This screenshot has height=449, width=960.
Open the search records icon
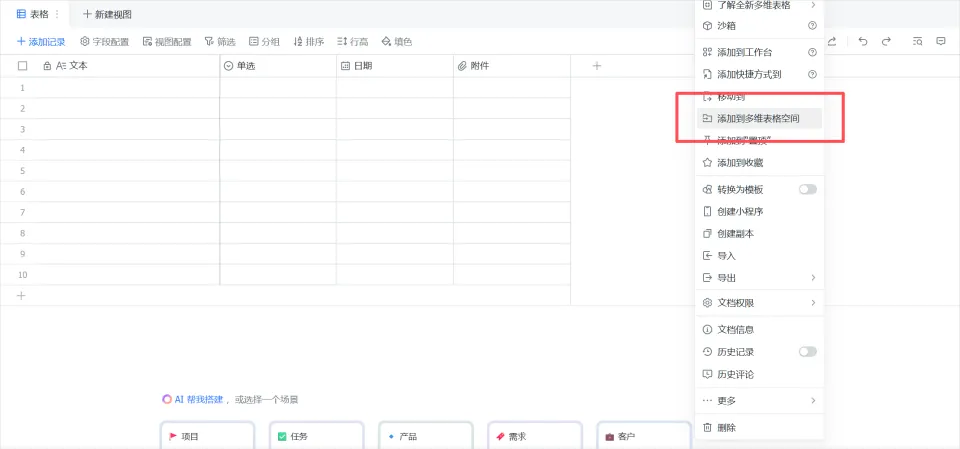point(918,42)
